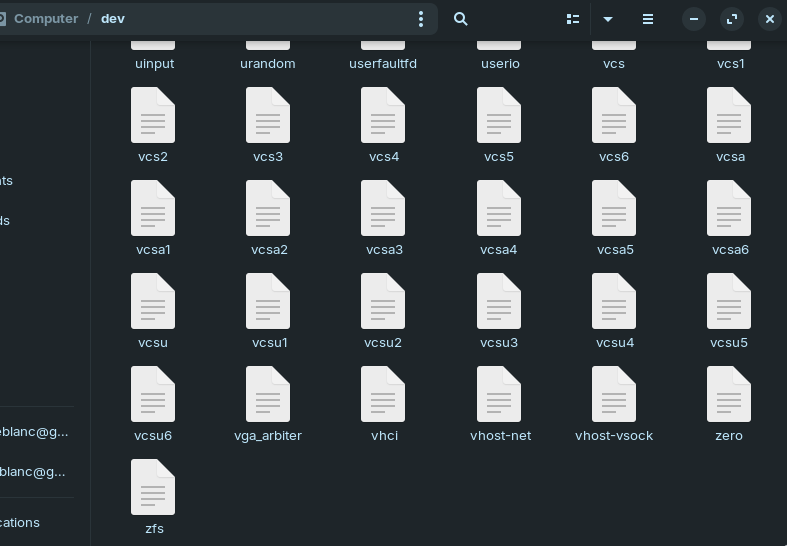
Task: Navigate to Computer in the path bar
Action: (46, 19)
